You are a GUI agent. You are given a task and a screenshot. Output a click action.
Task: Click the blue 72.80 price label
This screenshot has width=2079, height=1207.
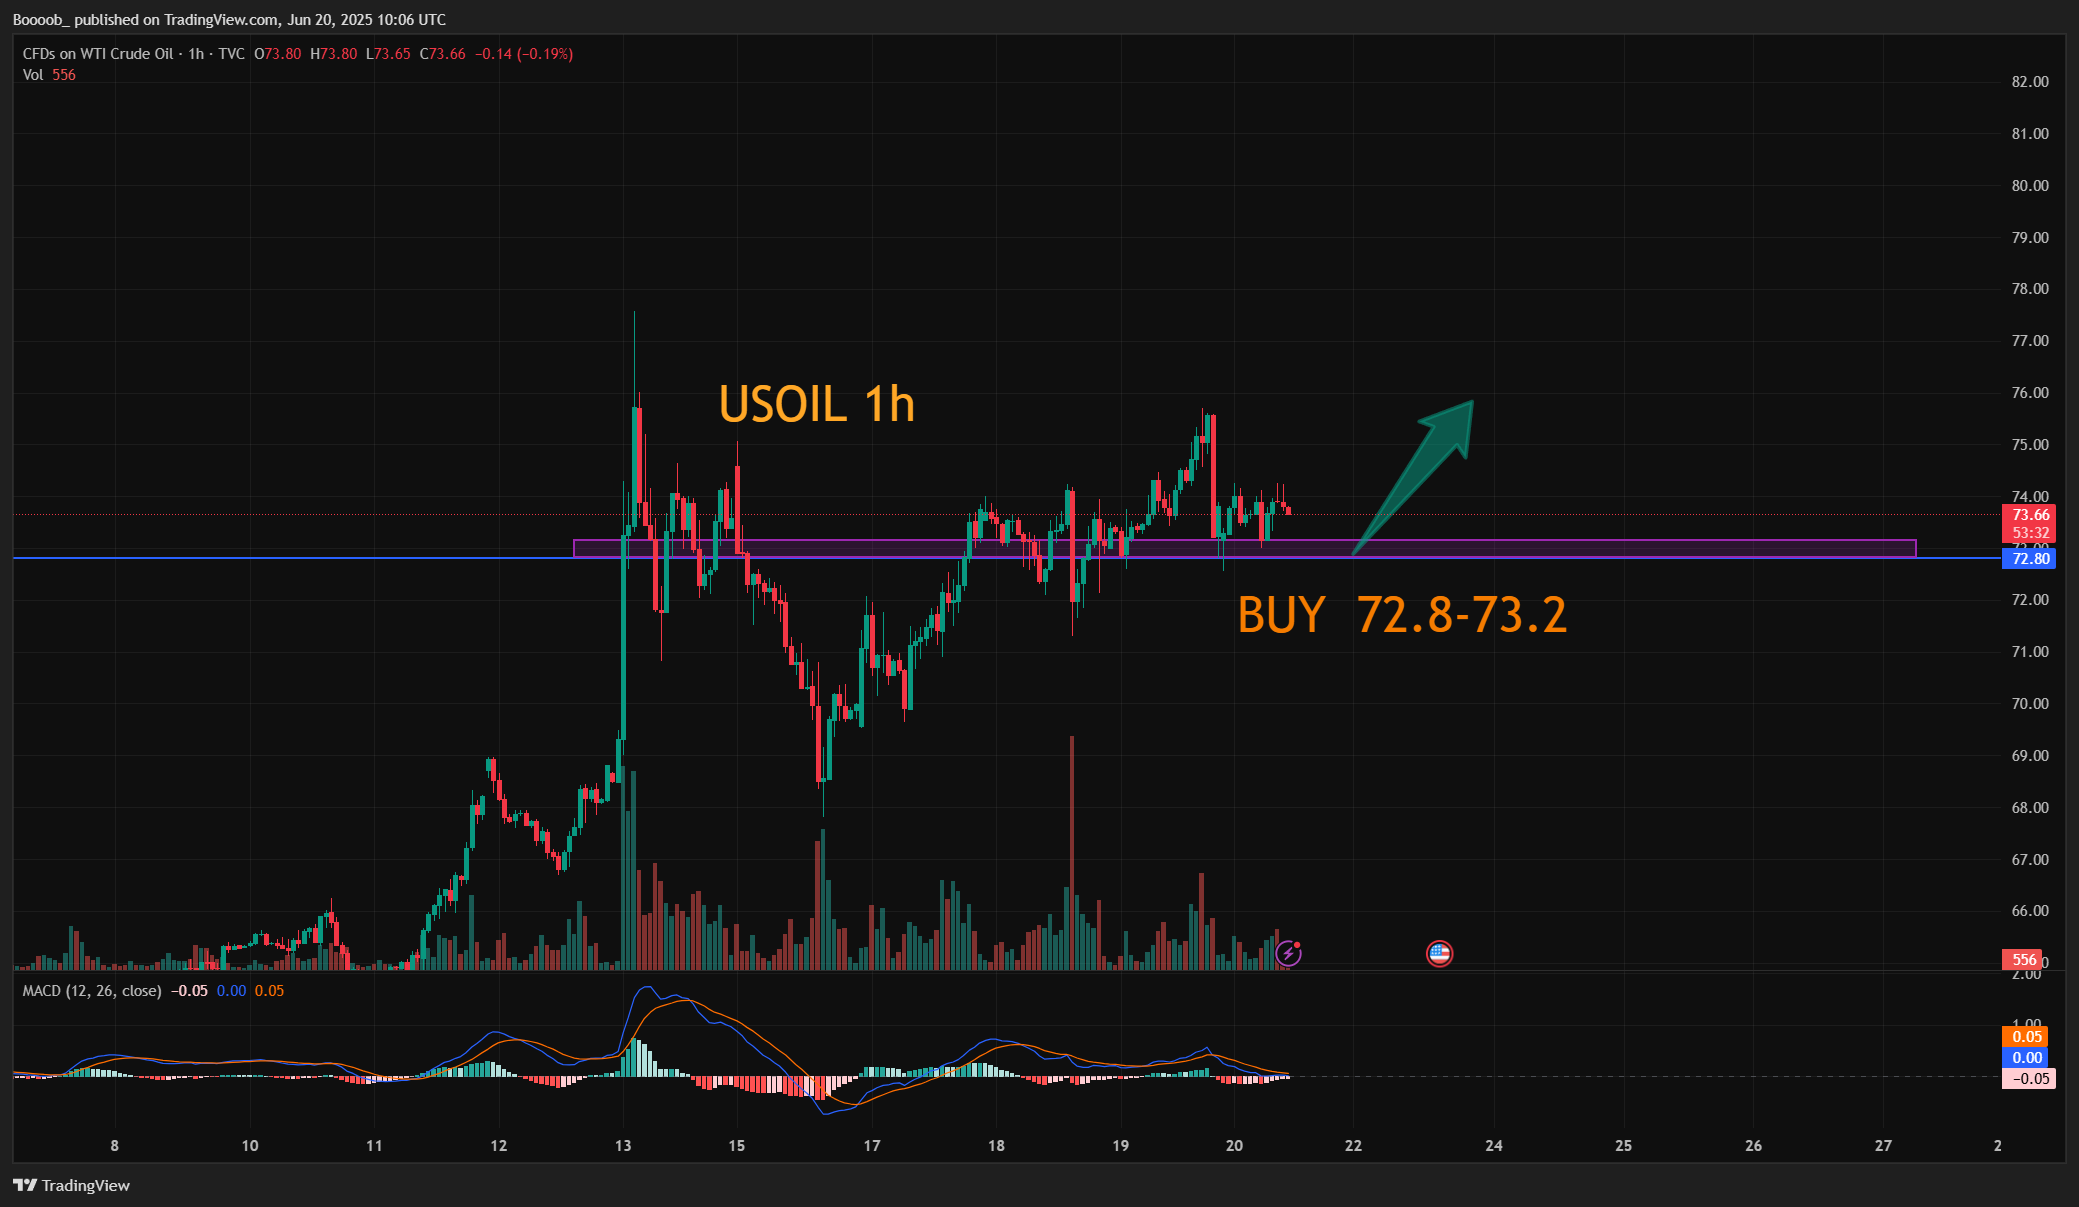coord(2029,558)
